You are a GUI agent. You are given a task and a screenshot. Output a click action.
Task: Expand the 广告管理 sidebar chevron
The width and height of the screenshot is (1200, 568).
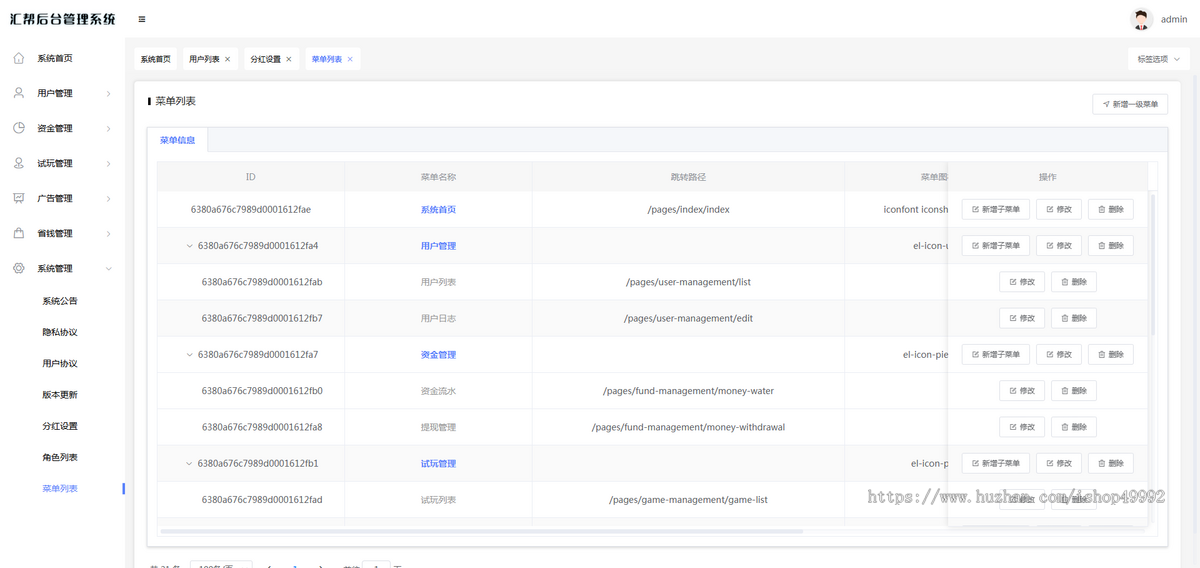coord(109,199)
